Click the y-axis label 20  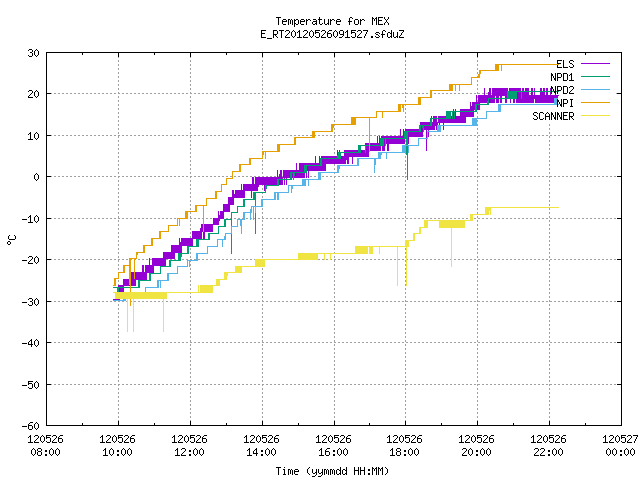[x=33, y=94]
